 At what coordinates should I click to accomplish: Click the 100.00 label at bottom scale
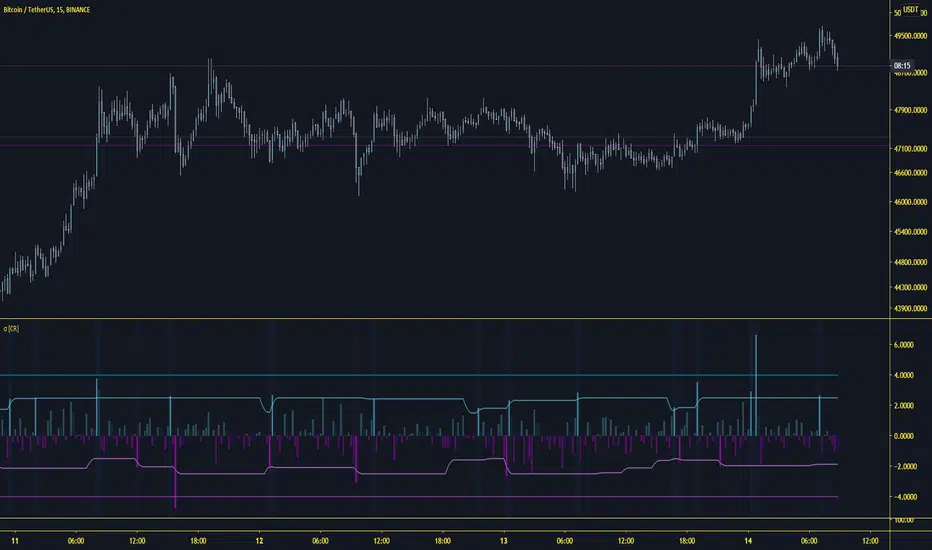click(x=903, y=520)
